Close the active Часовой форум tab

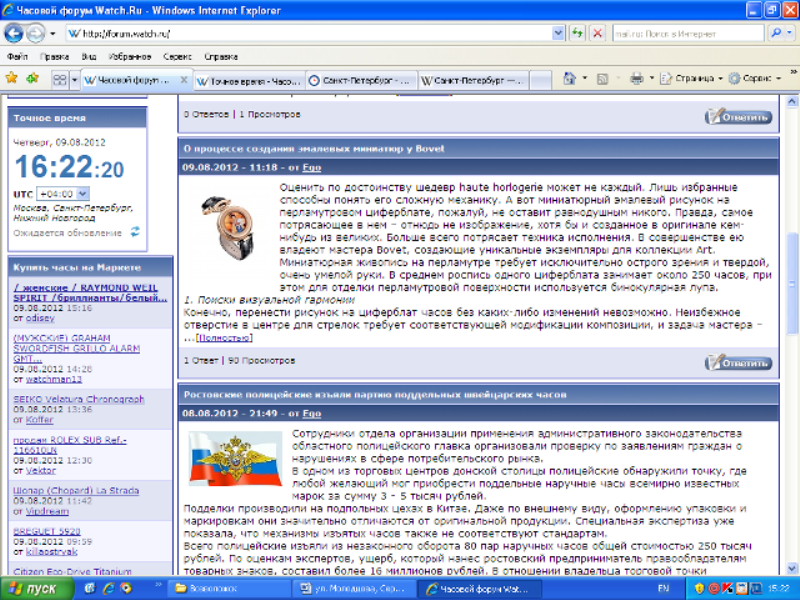pyautogui.click(x=184, y=80)
